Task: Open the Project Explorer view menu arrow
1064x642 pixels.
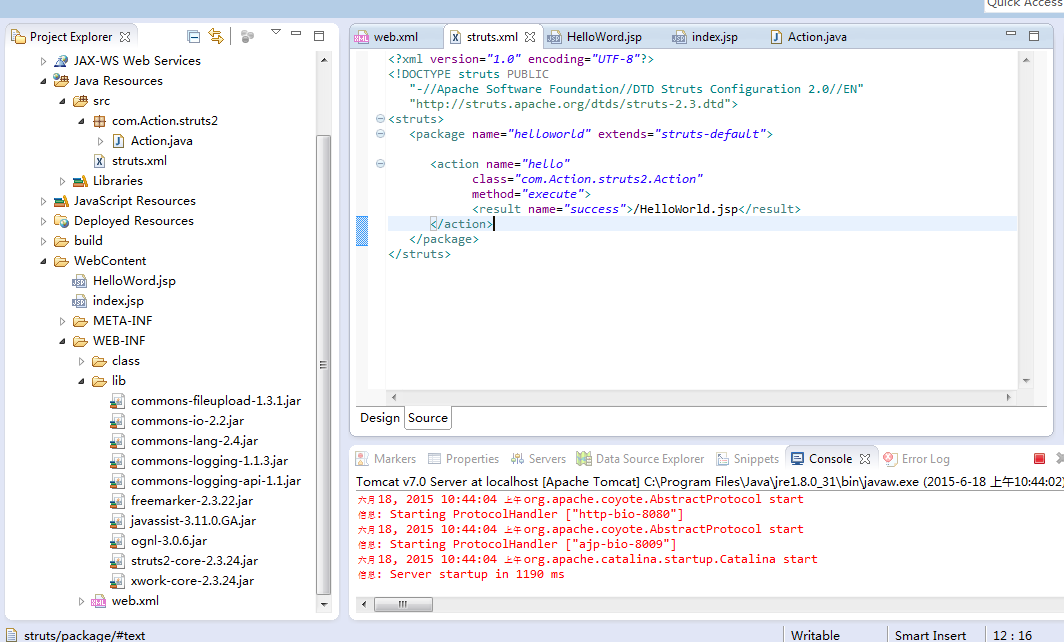Action: pos(276,33)
